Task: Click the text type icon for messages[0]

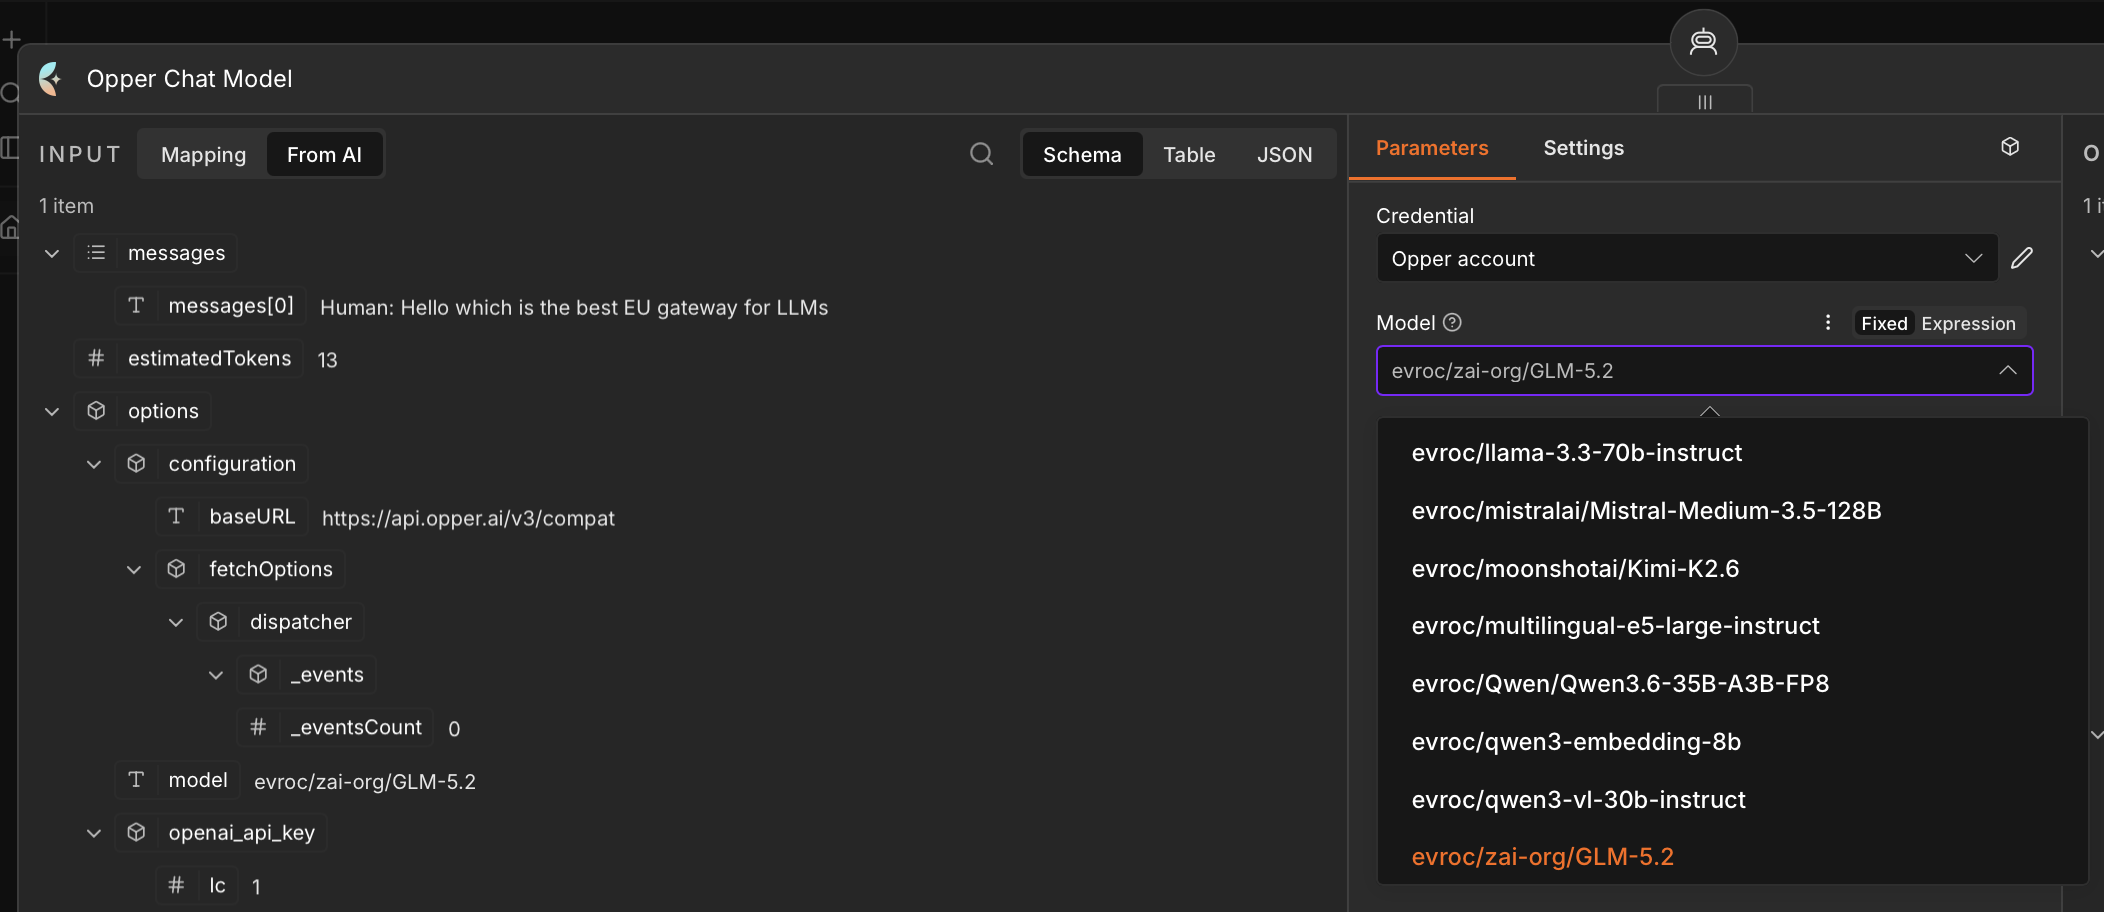Action: click(x=137, y=305)
